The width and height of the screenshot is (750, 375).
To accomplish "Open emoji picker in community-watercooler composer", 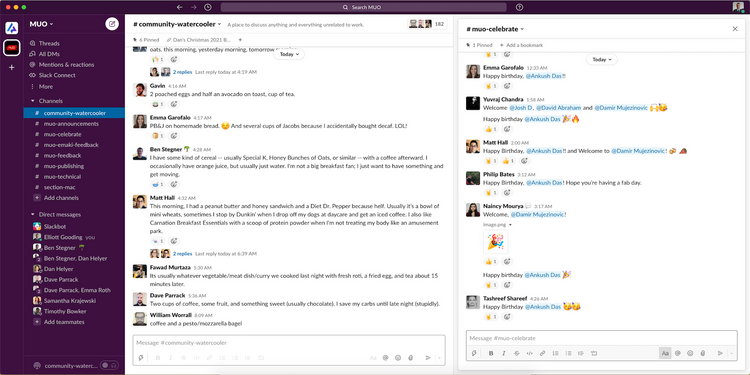I will point(398,358).
